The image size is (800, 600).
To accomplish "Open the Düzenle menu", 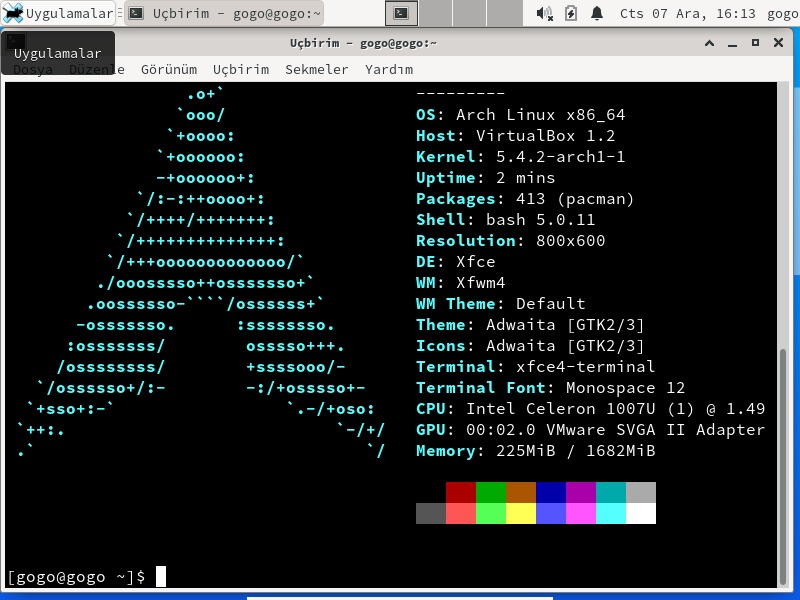I will pyautogui.click(x=96, y=69).
